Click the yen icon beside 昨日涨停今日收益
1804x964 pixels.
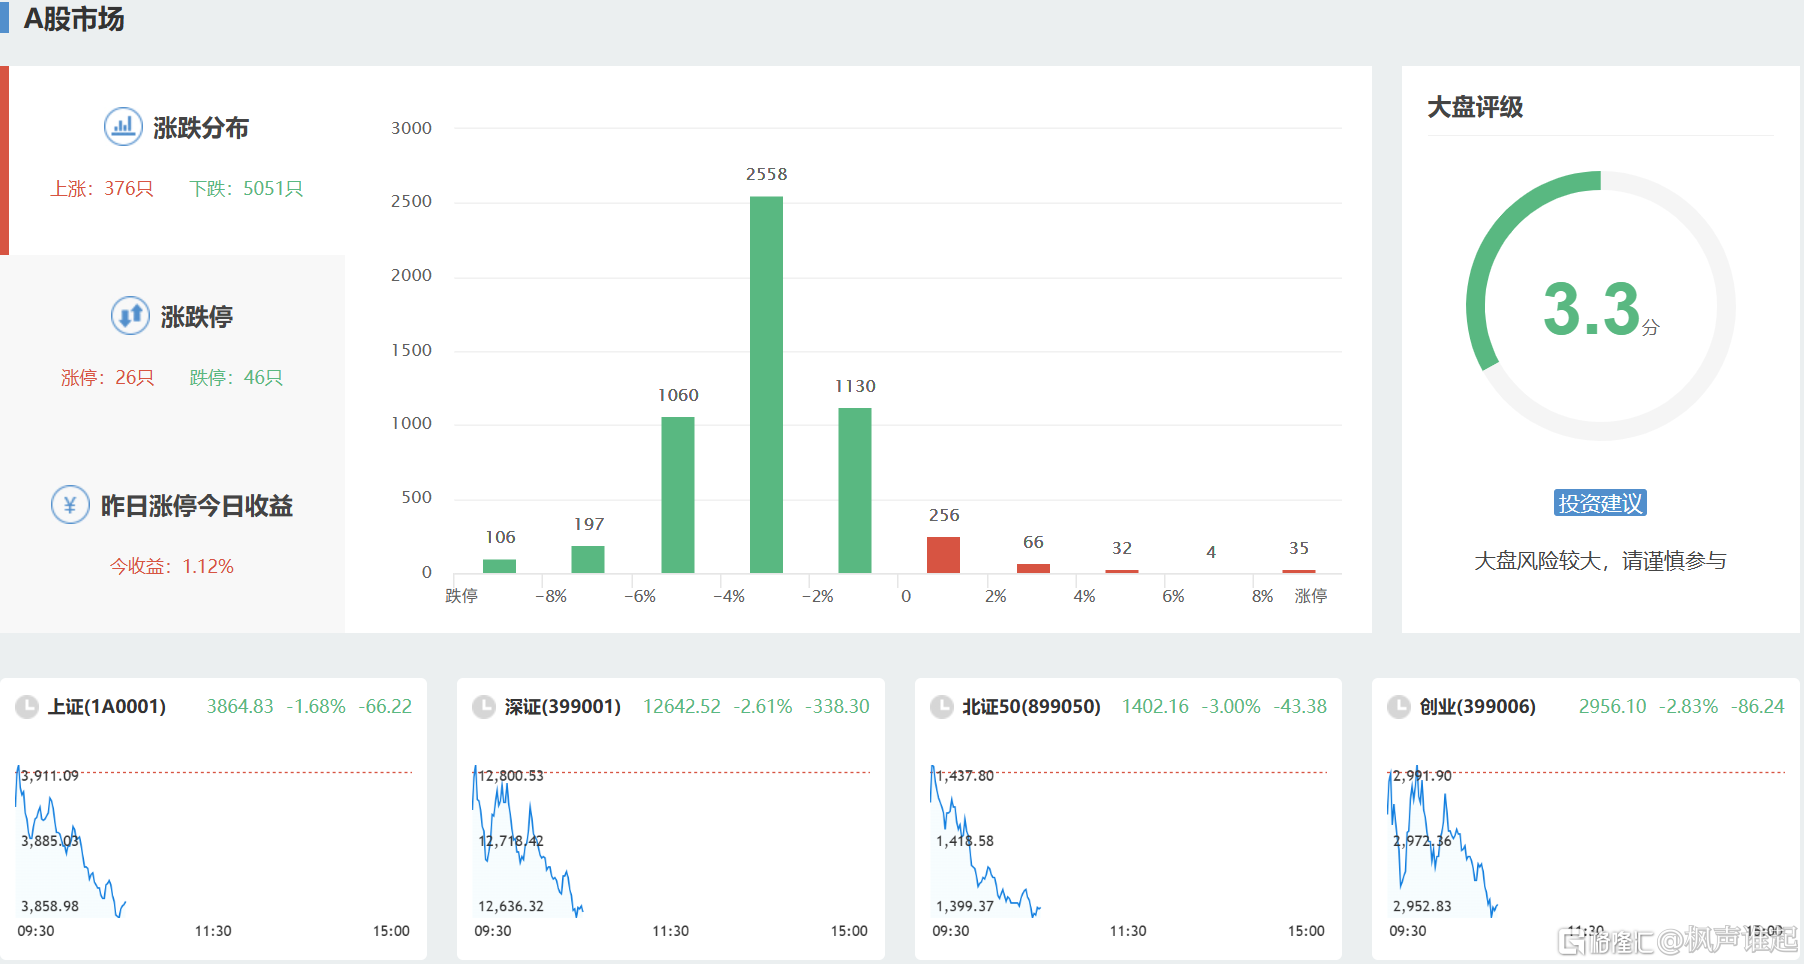70,505
